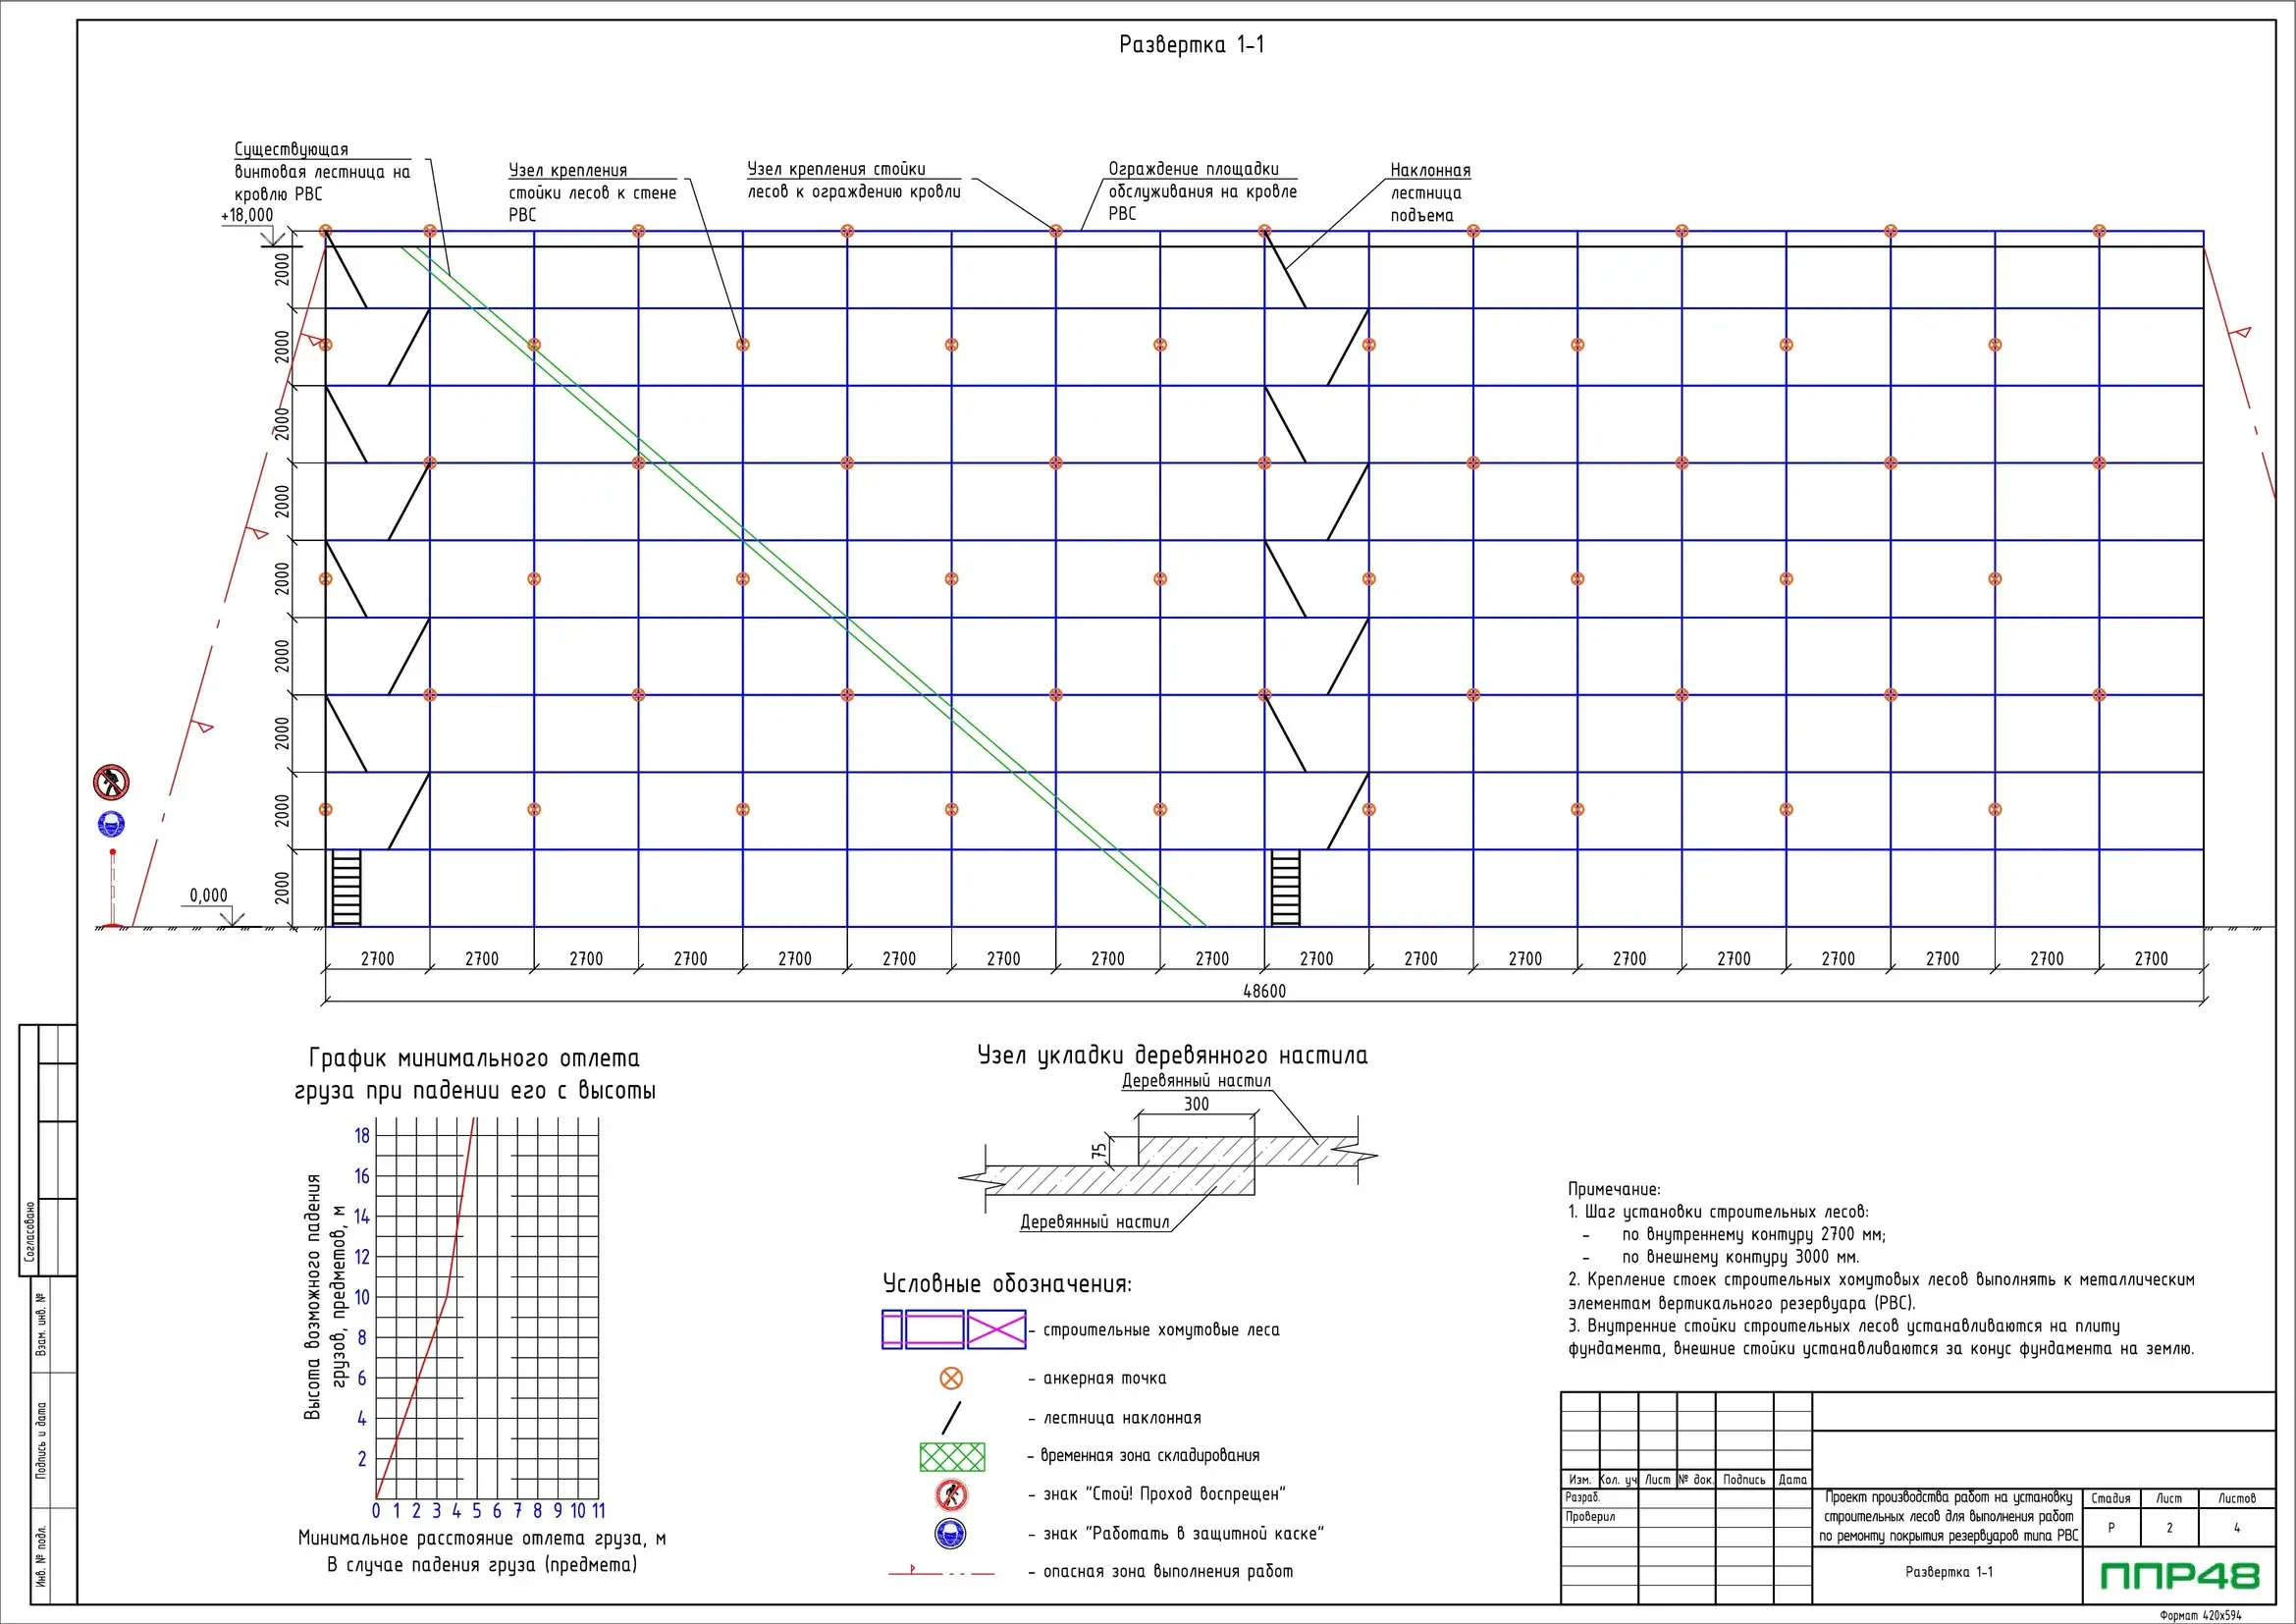Click the 'Примечание:' notes heading
The image size is (2296, 1624).
tap(1613, 1189)
